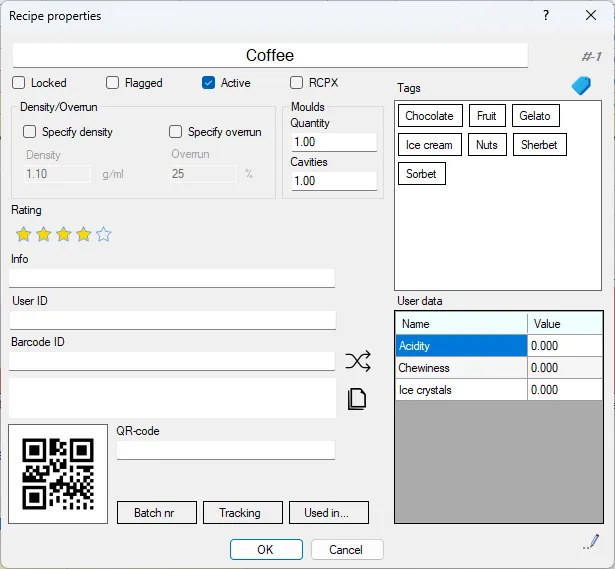Image resolution: width=615 pixels, height=569 pixels.
Task: Click the Coffee recipe name field
Action: click(x=270, y=55)
